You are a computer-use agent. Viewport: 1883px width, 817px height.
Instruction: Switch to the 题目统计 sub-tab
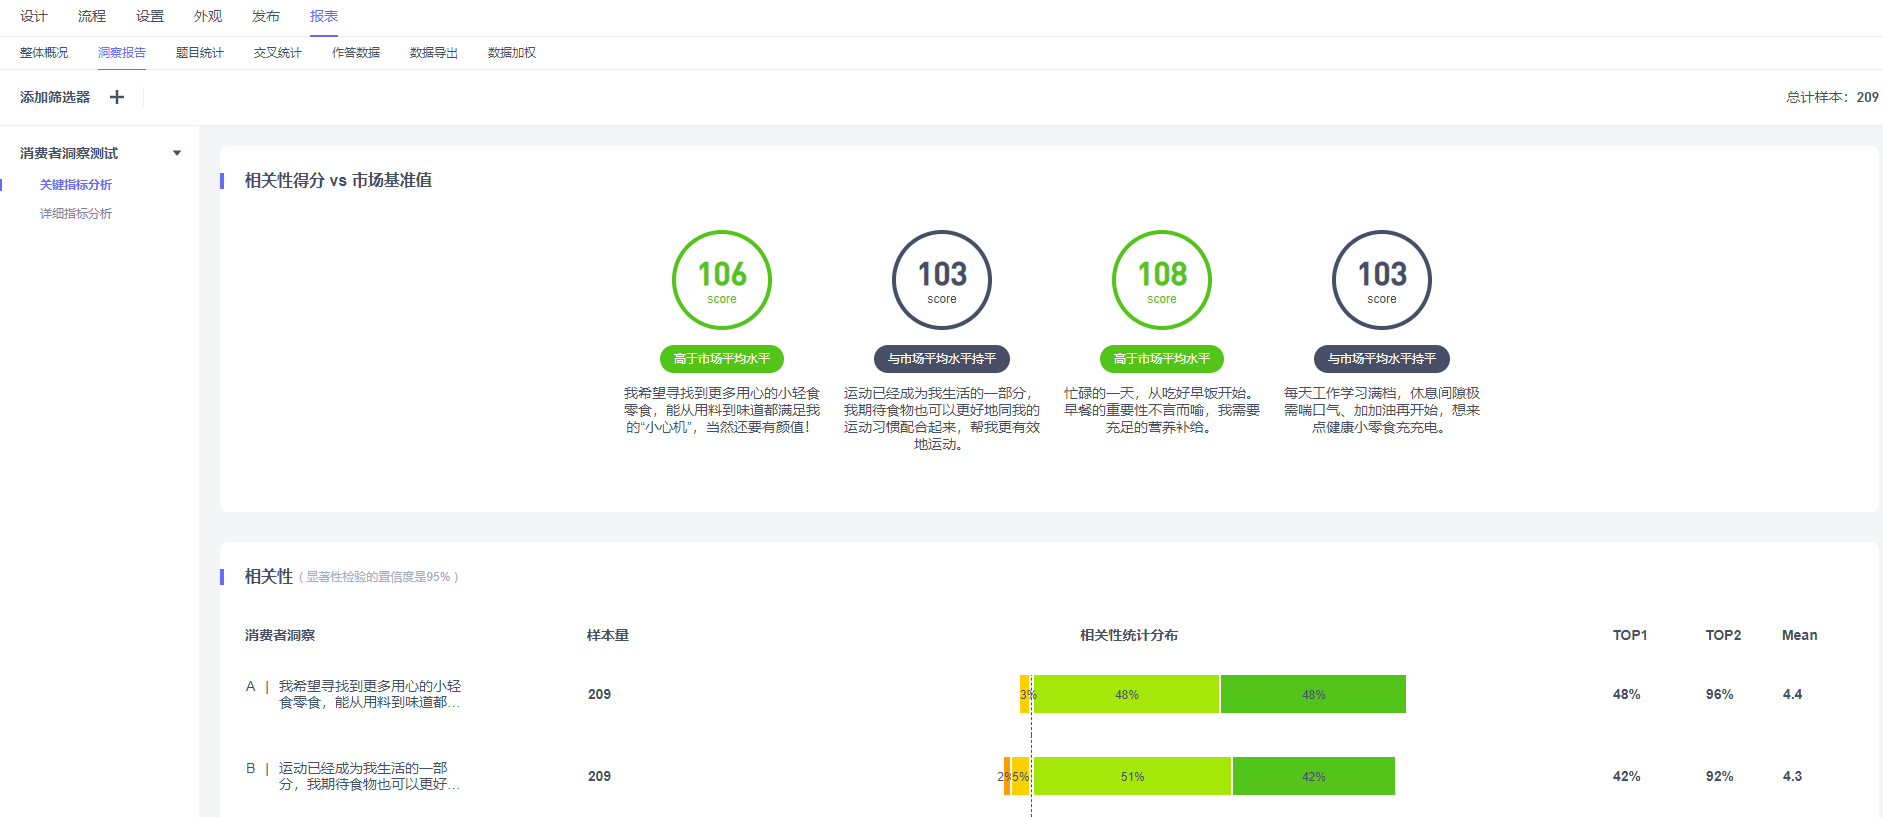[x=199, y=53]
